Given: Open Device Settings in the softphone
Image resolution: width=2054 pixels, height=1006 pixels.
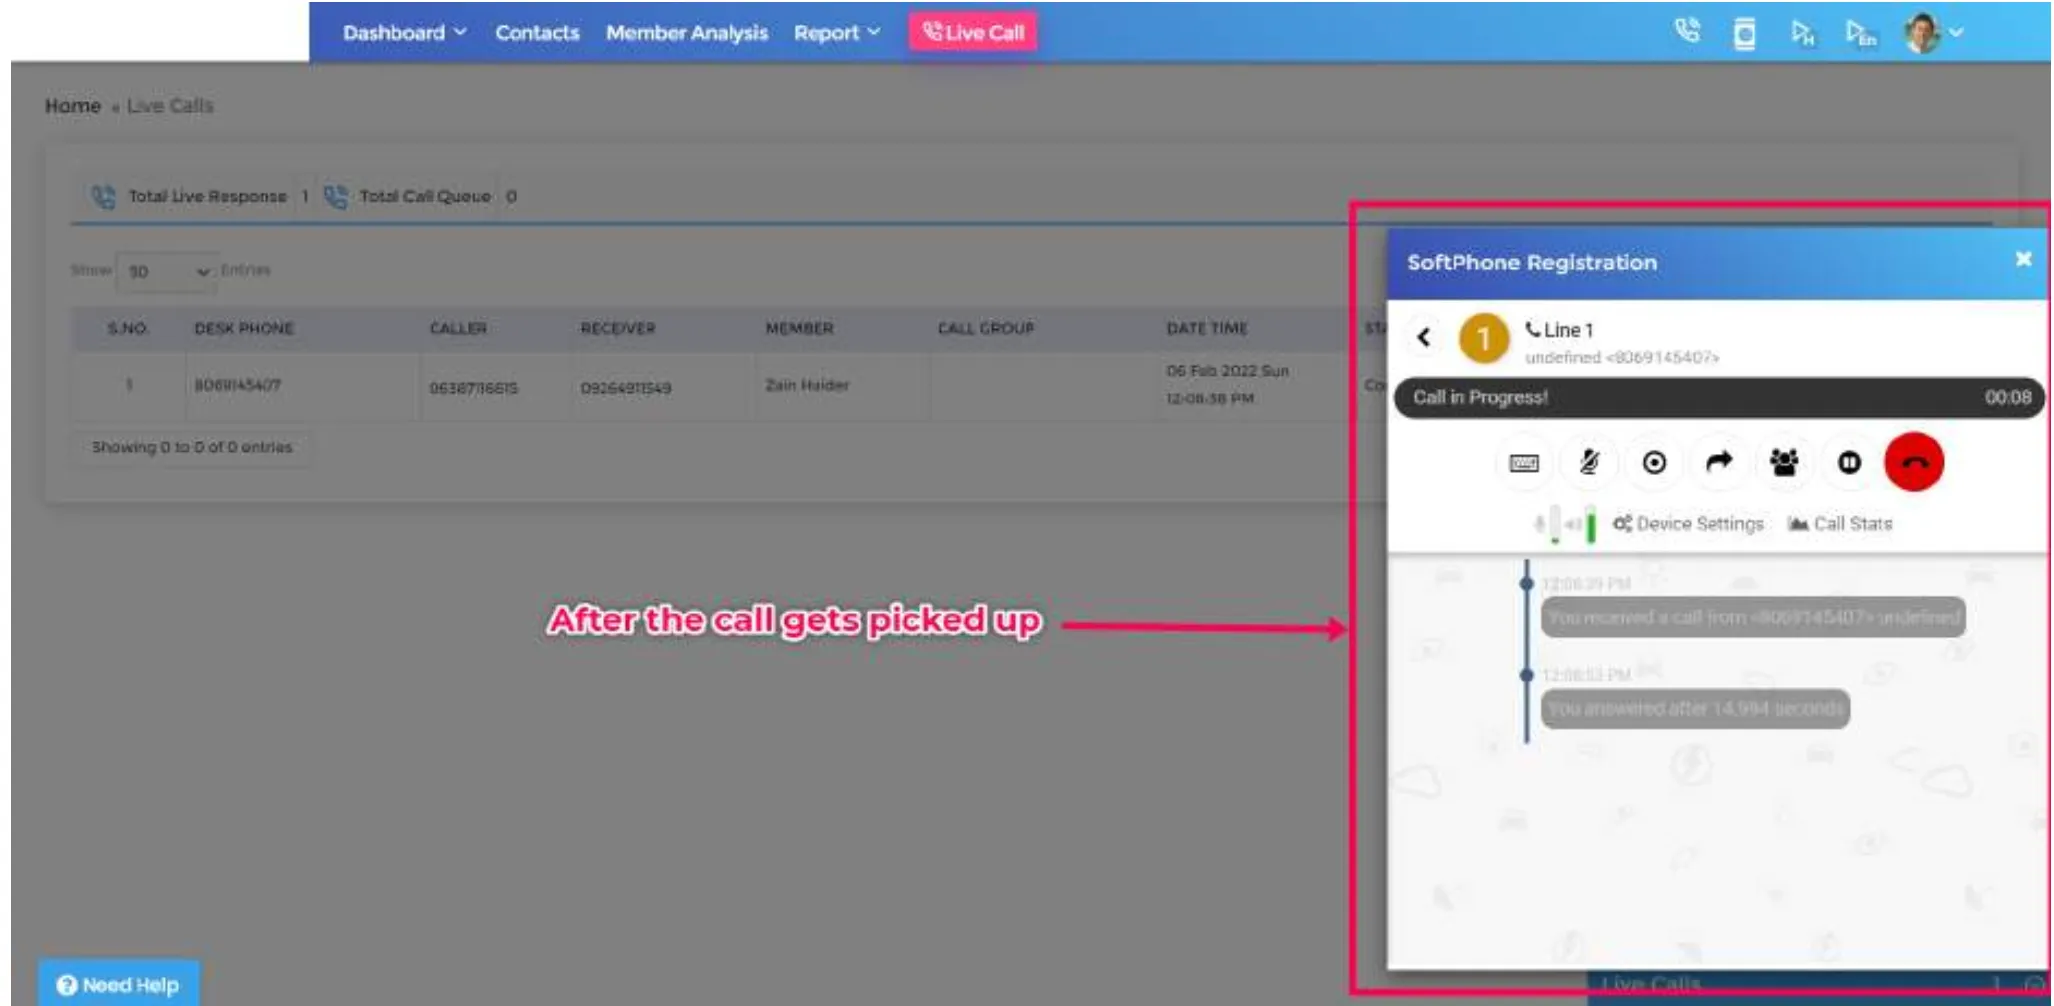Looking at the screenshot, I should [1688, 523].
